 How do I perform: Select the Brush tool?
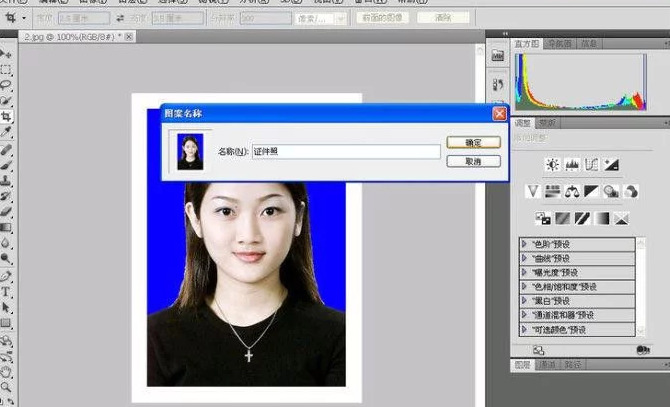tap(6, 165)
